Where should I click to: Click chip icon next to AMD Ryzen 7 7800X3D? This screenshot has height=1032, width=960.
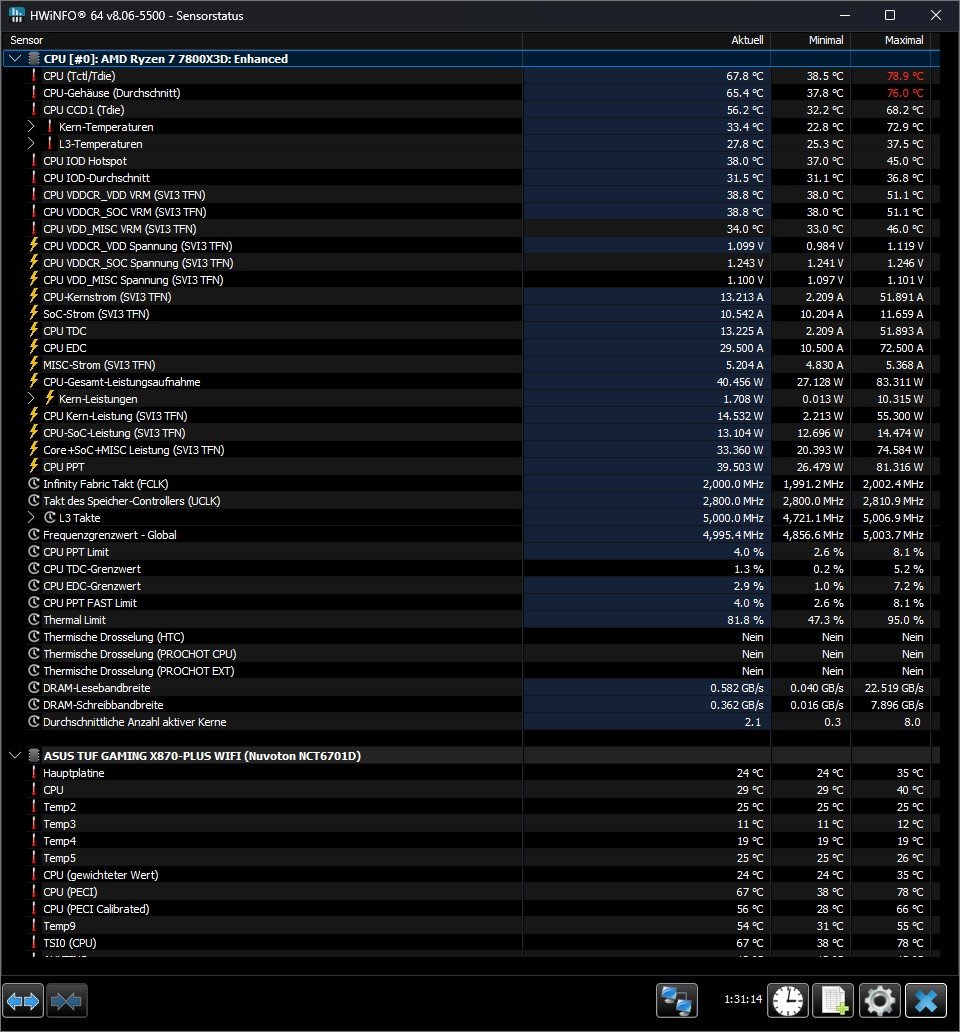(x=34, y=59)
